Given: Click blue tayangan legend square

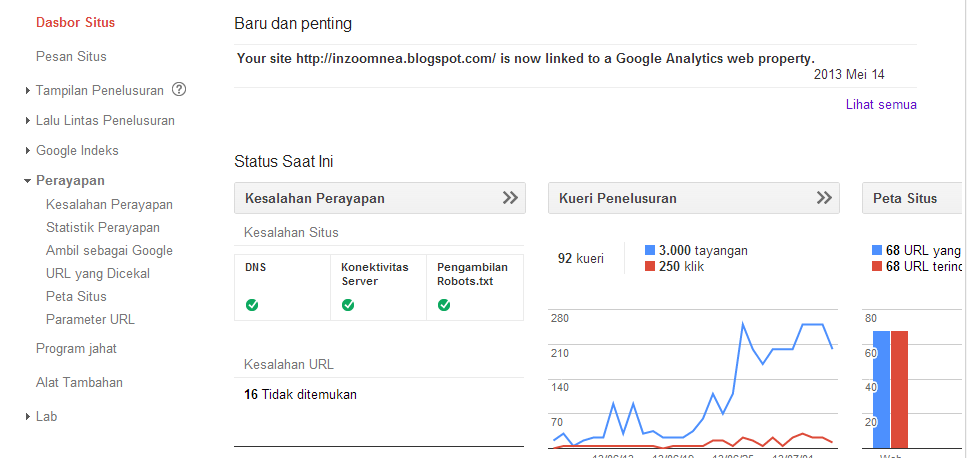Looking at the screenshot, I should coord(650,250).
